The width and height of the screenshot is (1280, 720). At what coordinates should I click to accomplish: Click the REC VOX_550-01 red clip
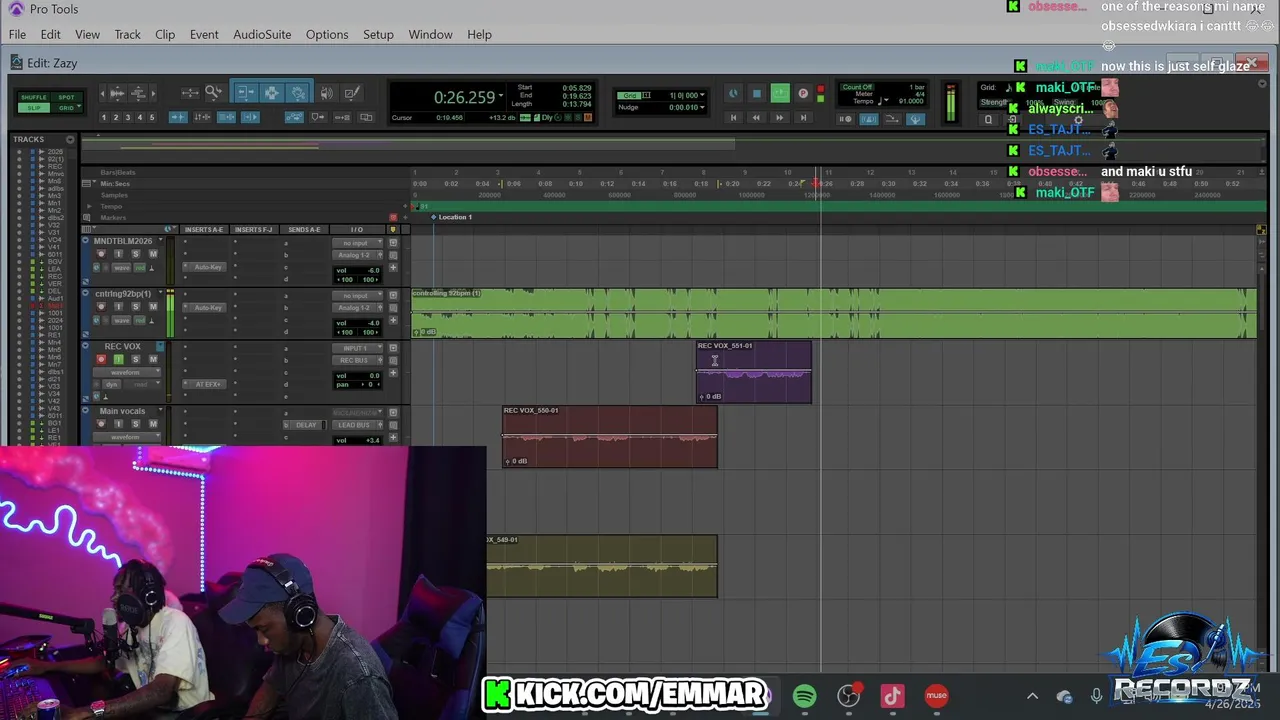(609, 437)
